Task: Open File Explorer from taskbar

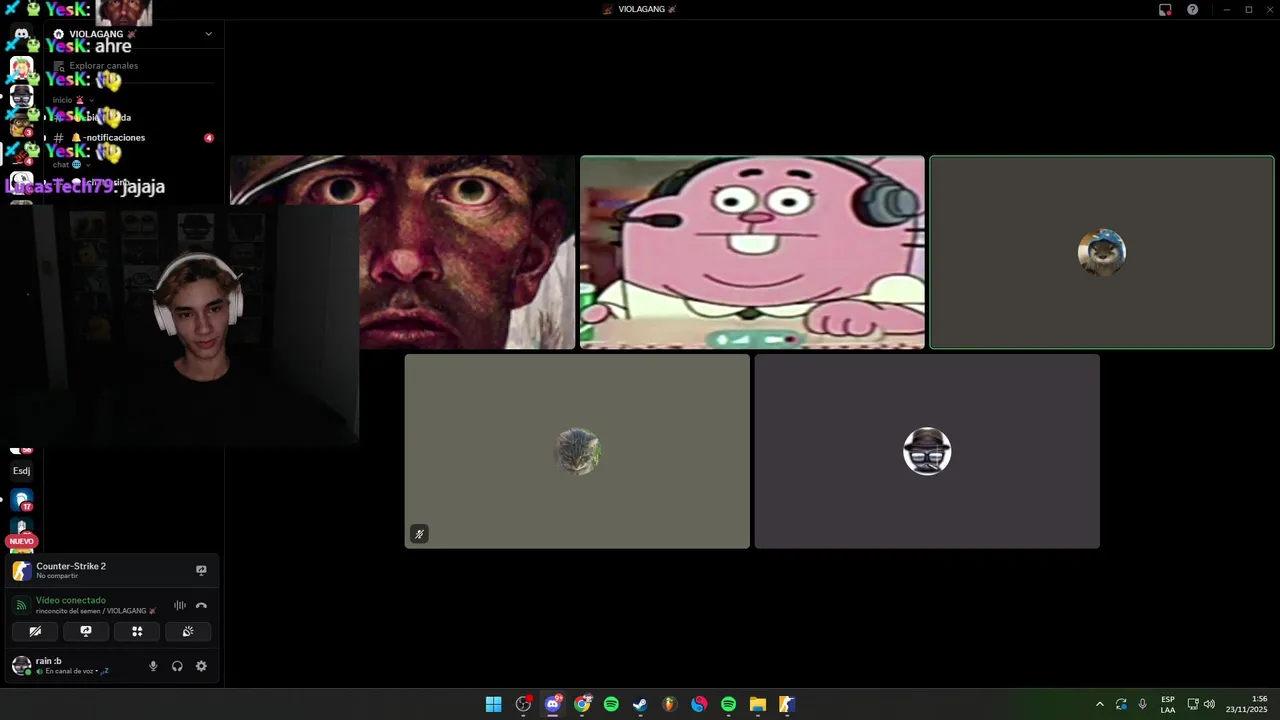Action: tap(757, 704)
